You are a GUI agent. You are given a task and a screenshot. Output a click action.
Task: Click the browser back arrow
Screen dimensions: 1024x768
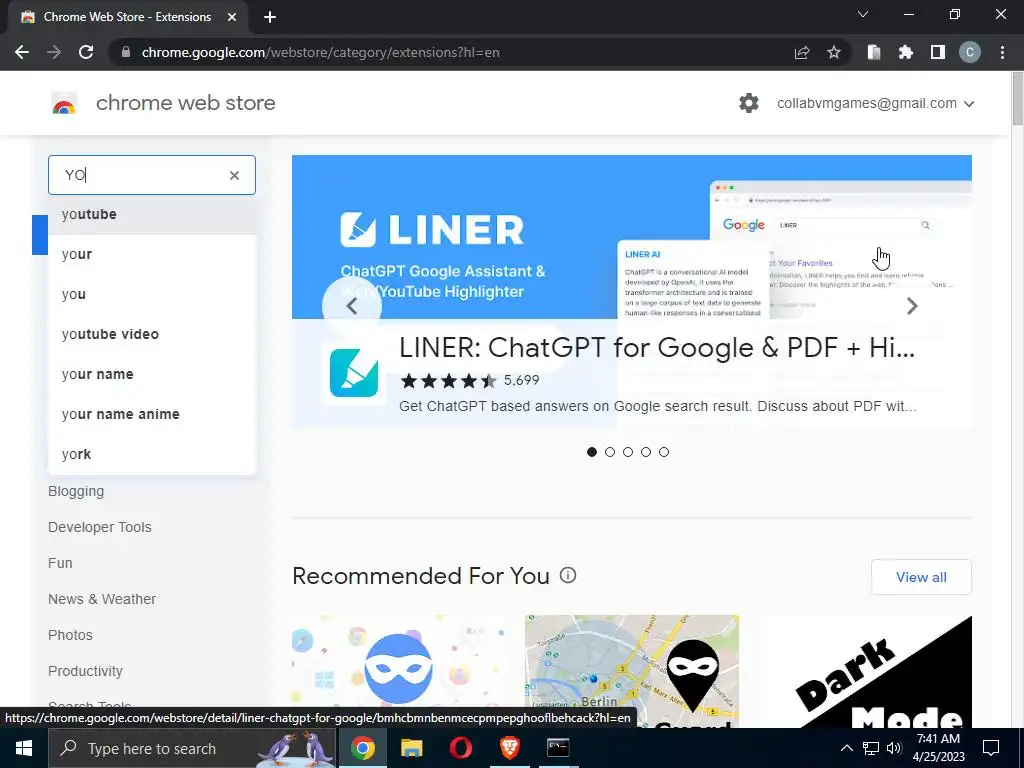point(22,52)
